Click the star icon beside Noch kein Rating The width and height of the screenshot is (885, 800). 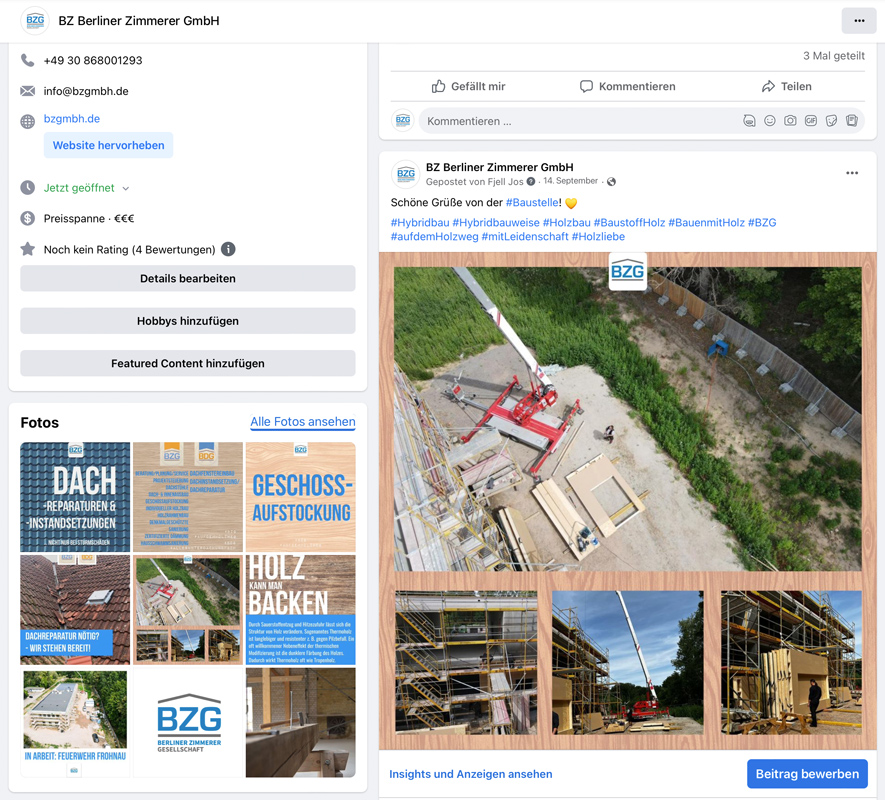(28, 249)
